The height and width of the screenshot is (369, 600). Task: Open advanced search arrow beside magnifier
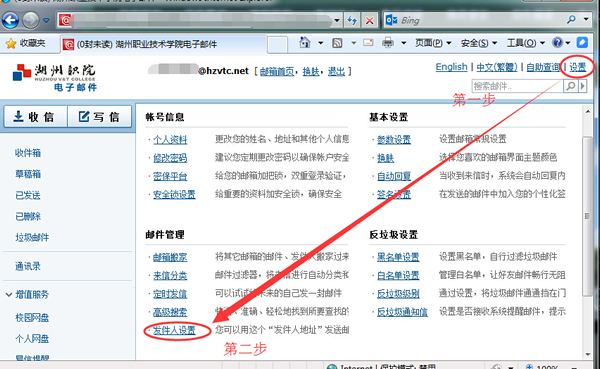(x=582, y=86)
